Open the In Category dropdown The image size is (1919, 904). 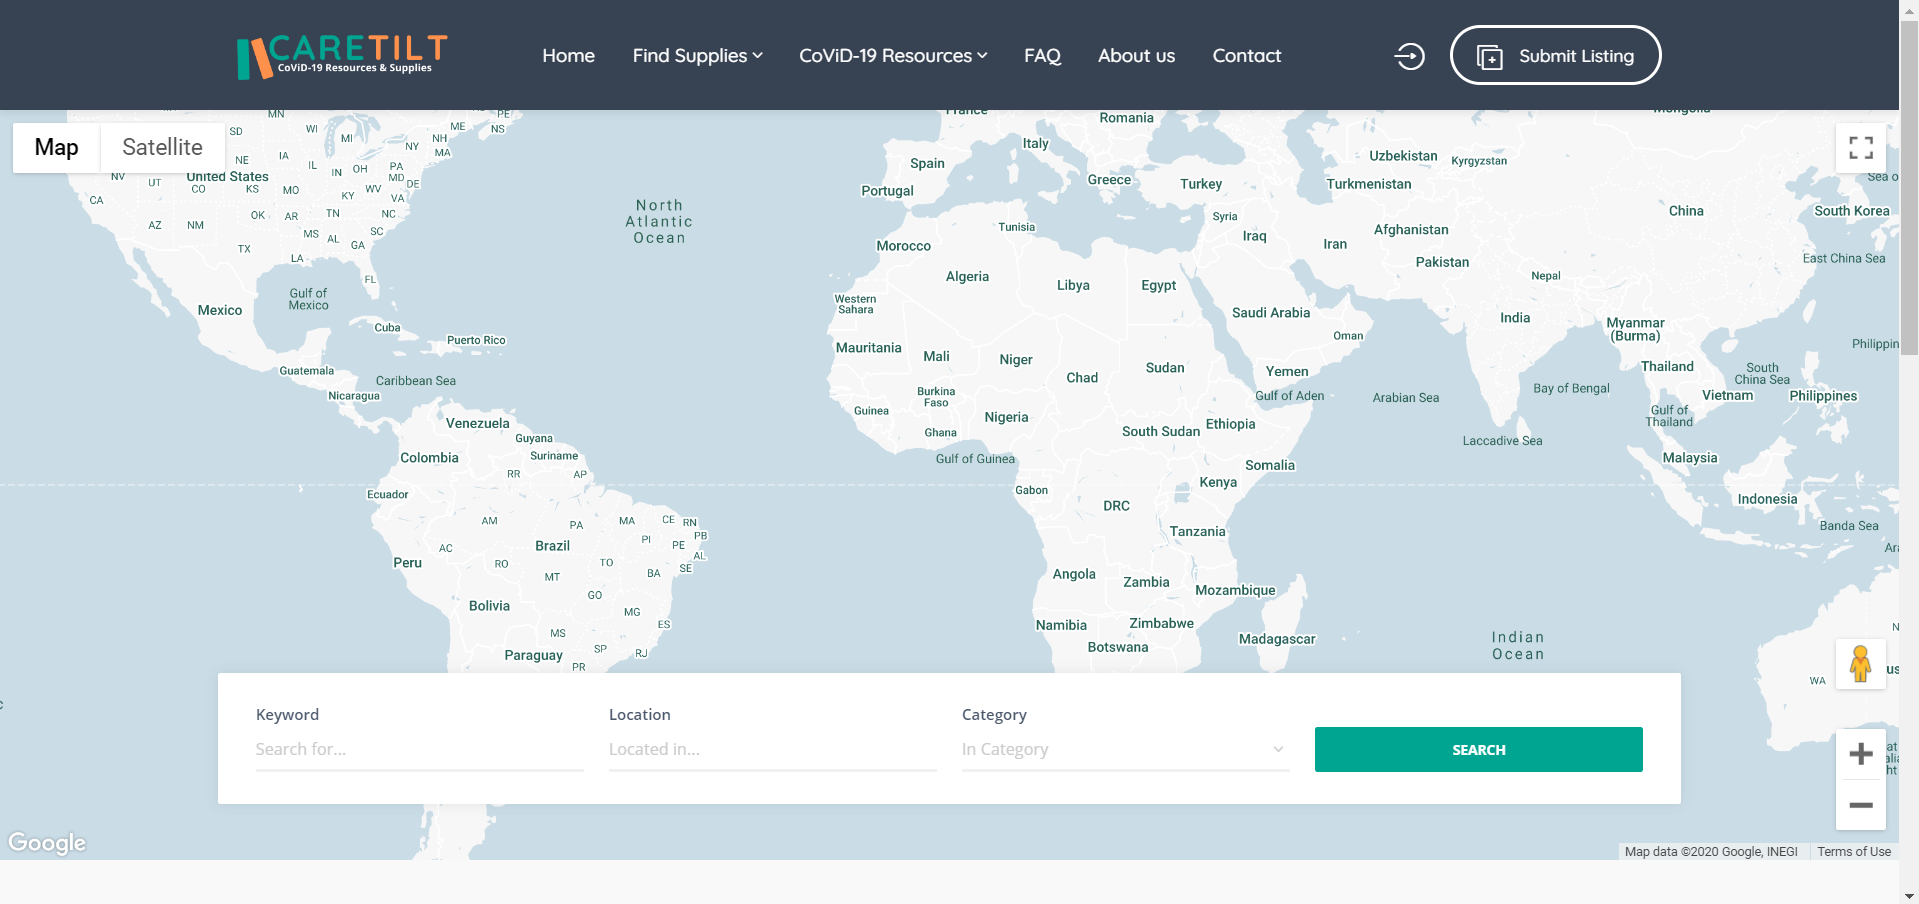[x=1125, y=750]
